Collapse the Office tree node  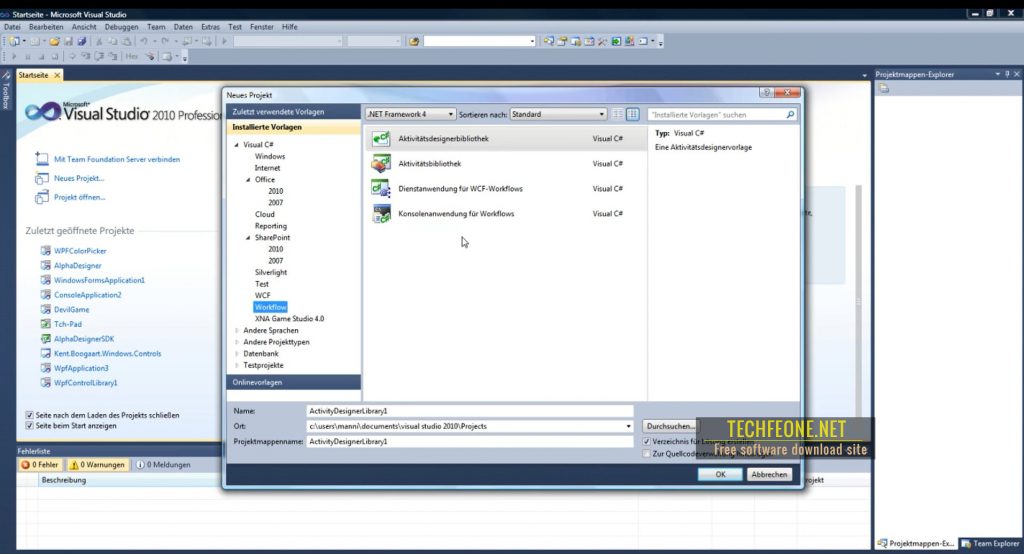(x=248, y=180)
